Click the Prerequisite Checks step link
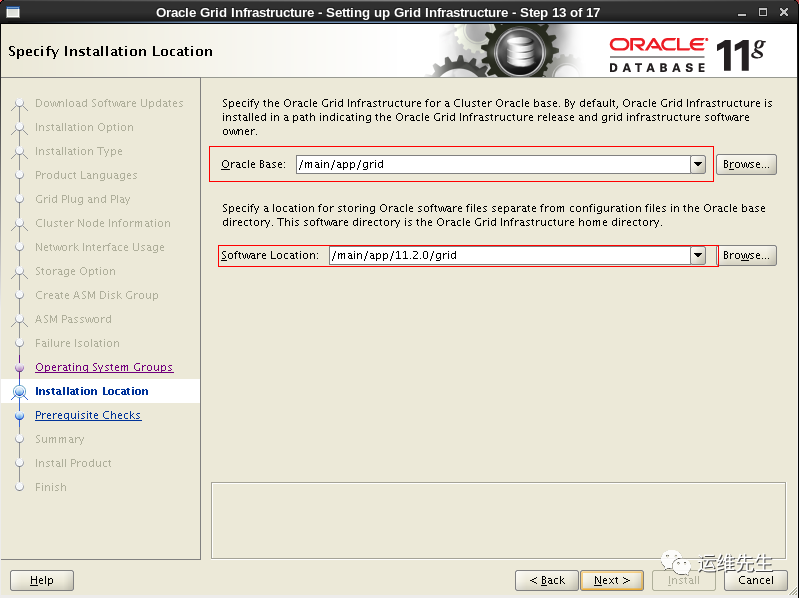 pyautogui.click(x=88, y=415)
